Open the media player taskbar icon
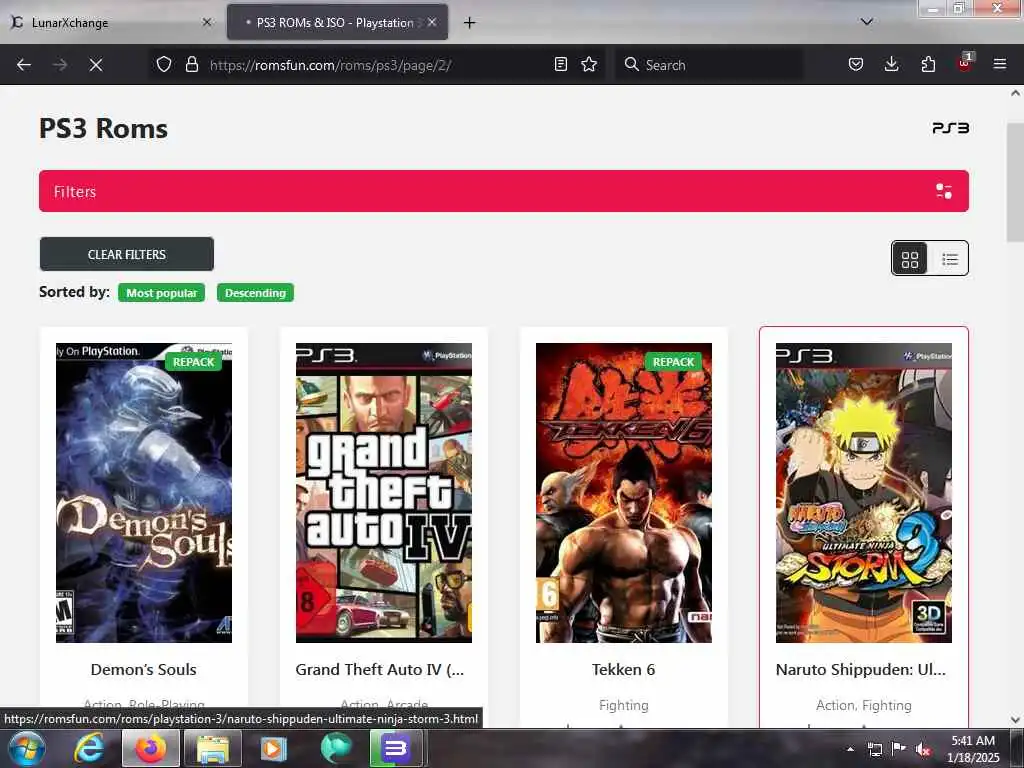Screen dimensions: 1024x768 [x=274, y=748]
